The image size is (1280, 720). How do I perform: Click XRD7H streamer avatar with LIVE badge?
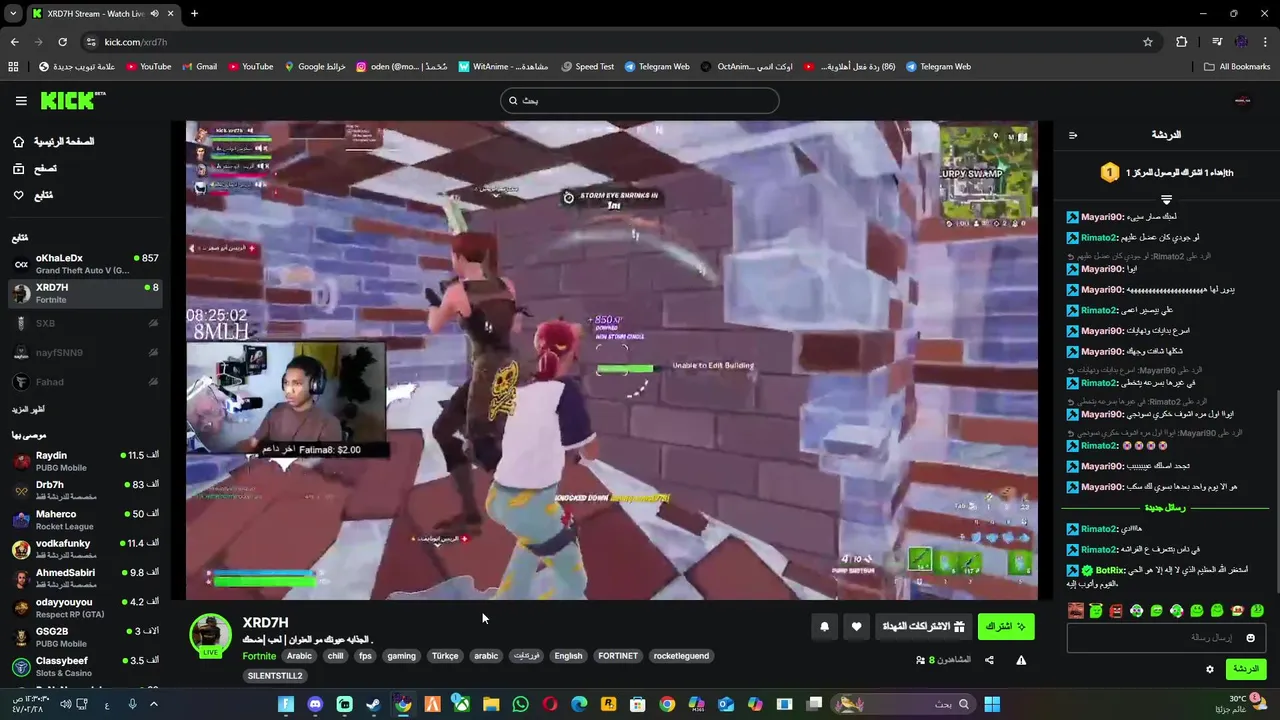(210, 635)
